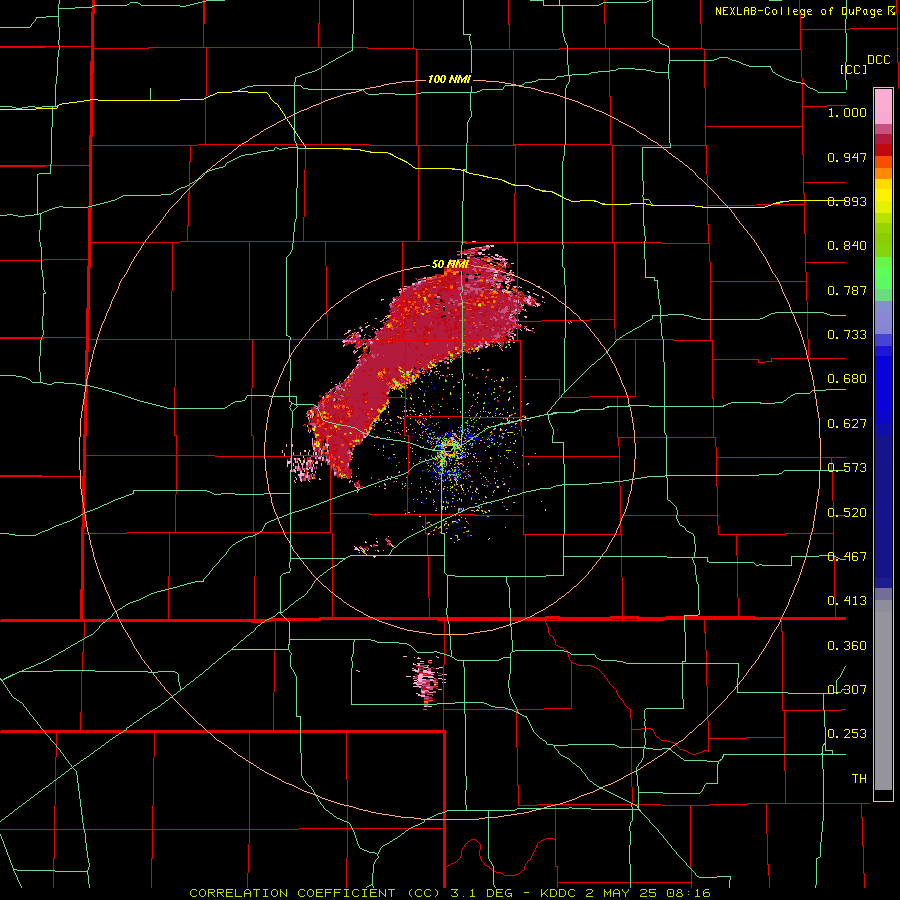Select the 0.893 scale value
Image resolution: width=900 pixels, height=900 pixels.
847,201
